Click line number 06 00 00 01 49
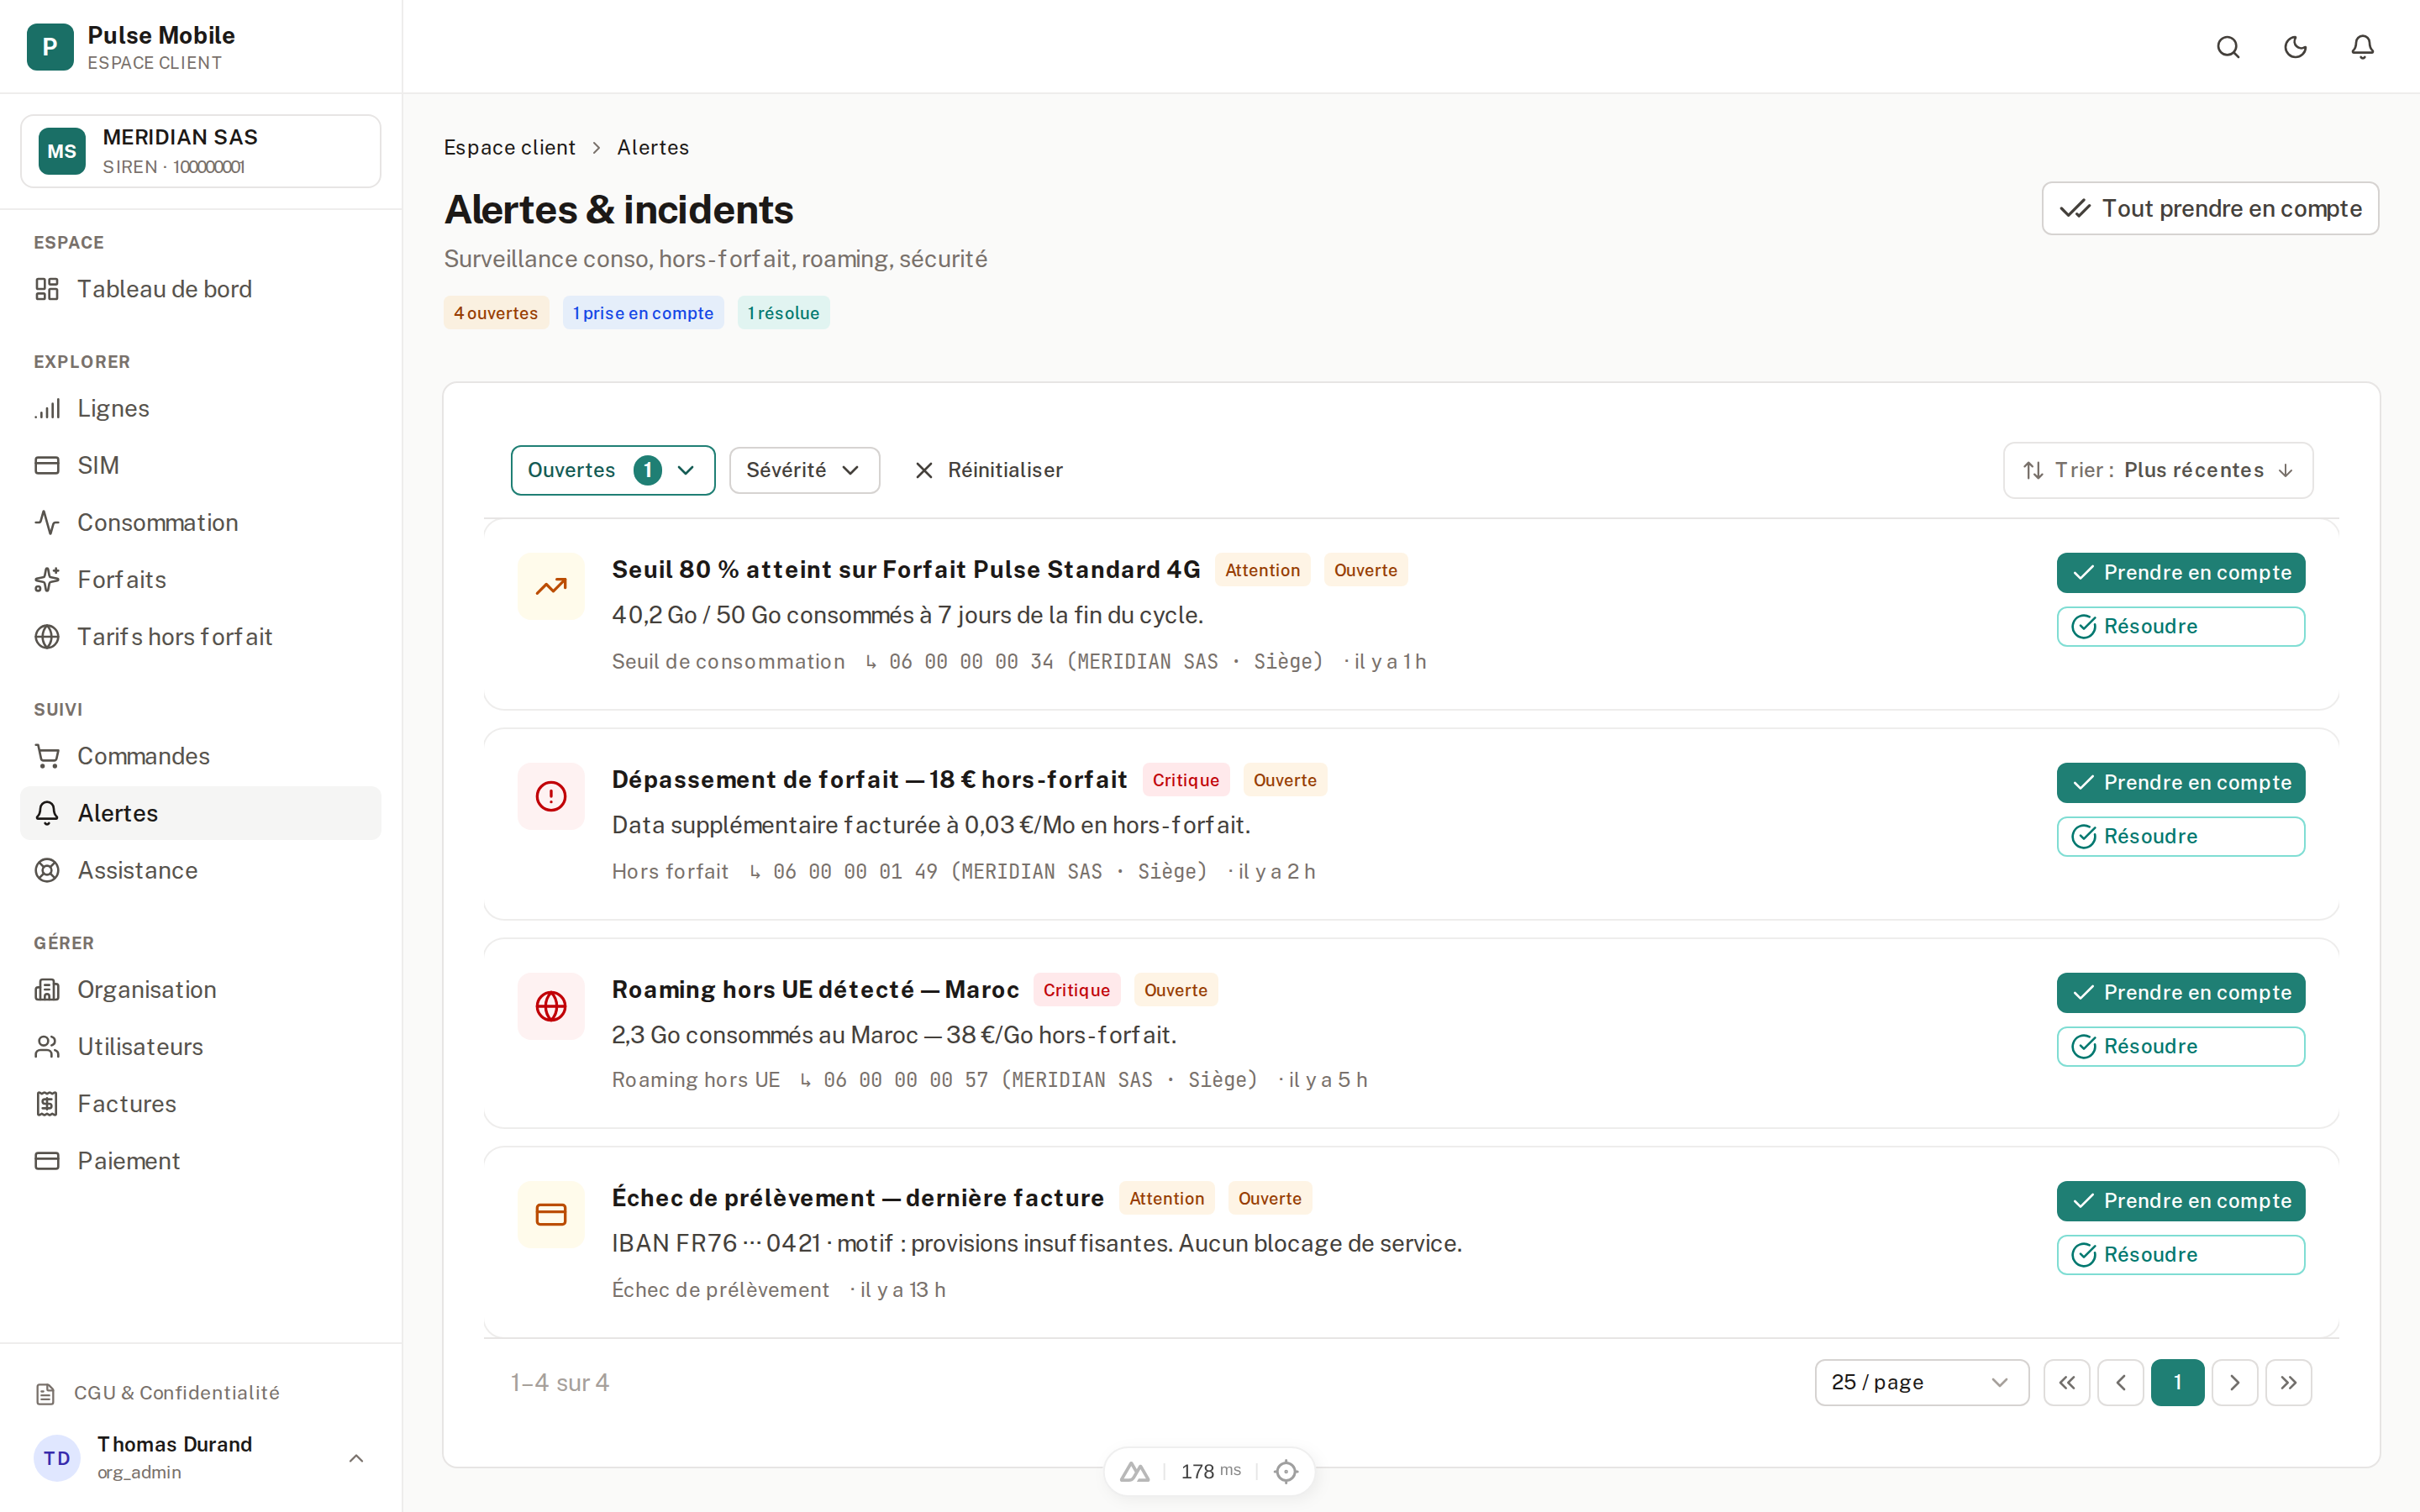 [855, 872]
